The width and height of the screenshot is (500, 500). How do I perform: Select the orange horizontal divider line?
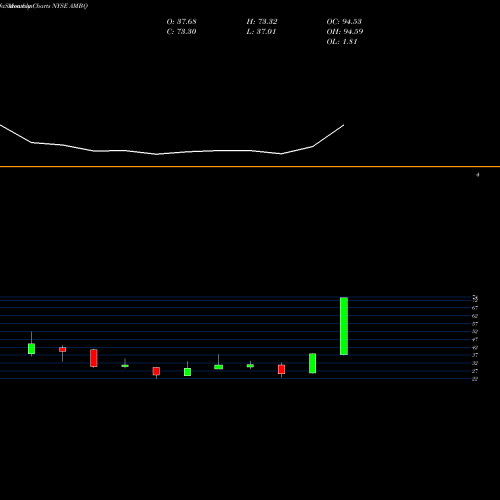tap(250, 166)
